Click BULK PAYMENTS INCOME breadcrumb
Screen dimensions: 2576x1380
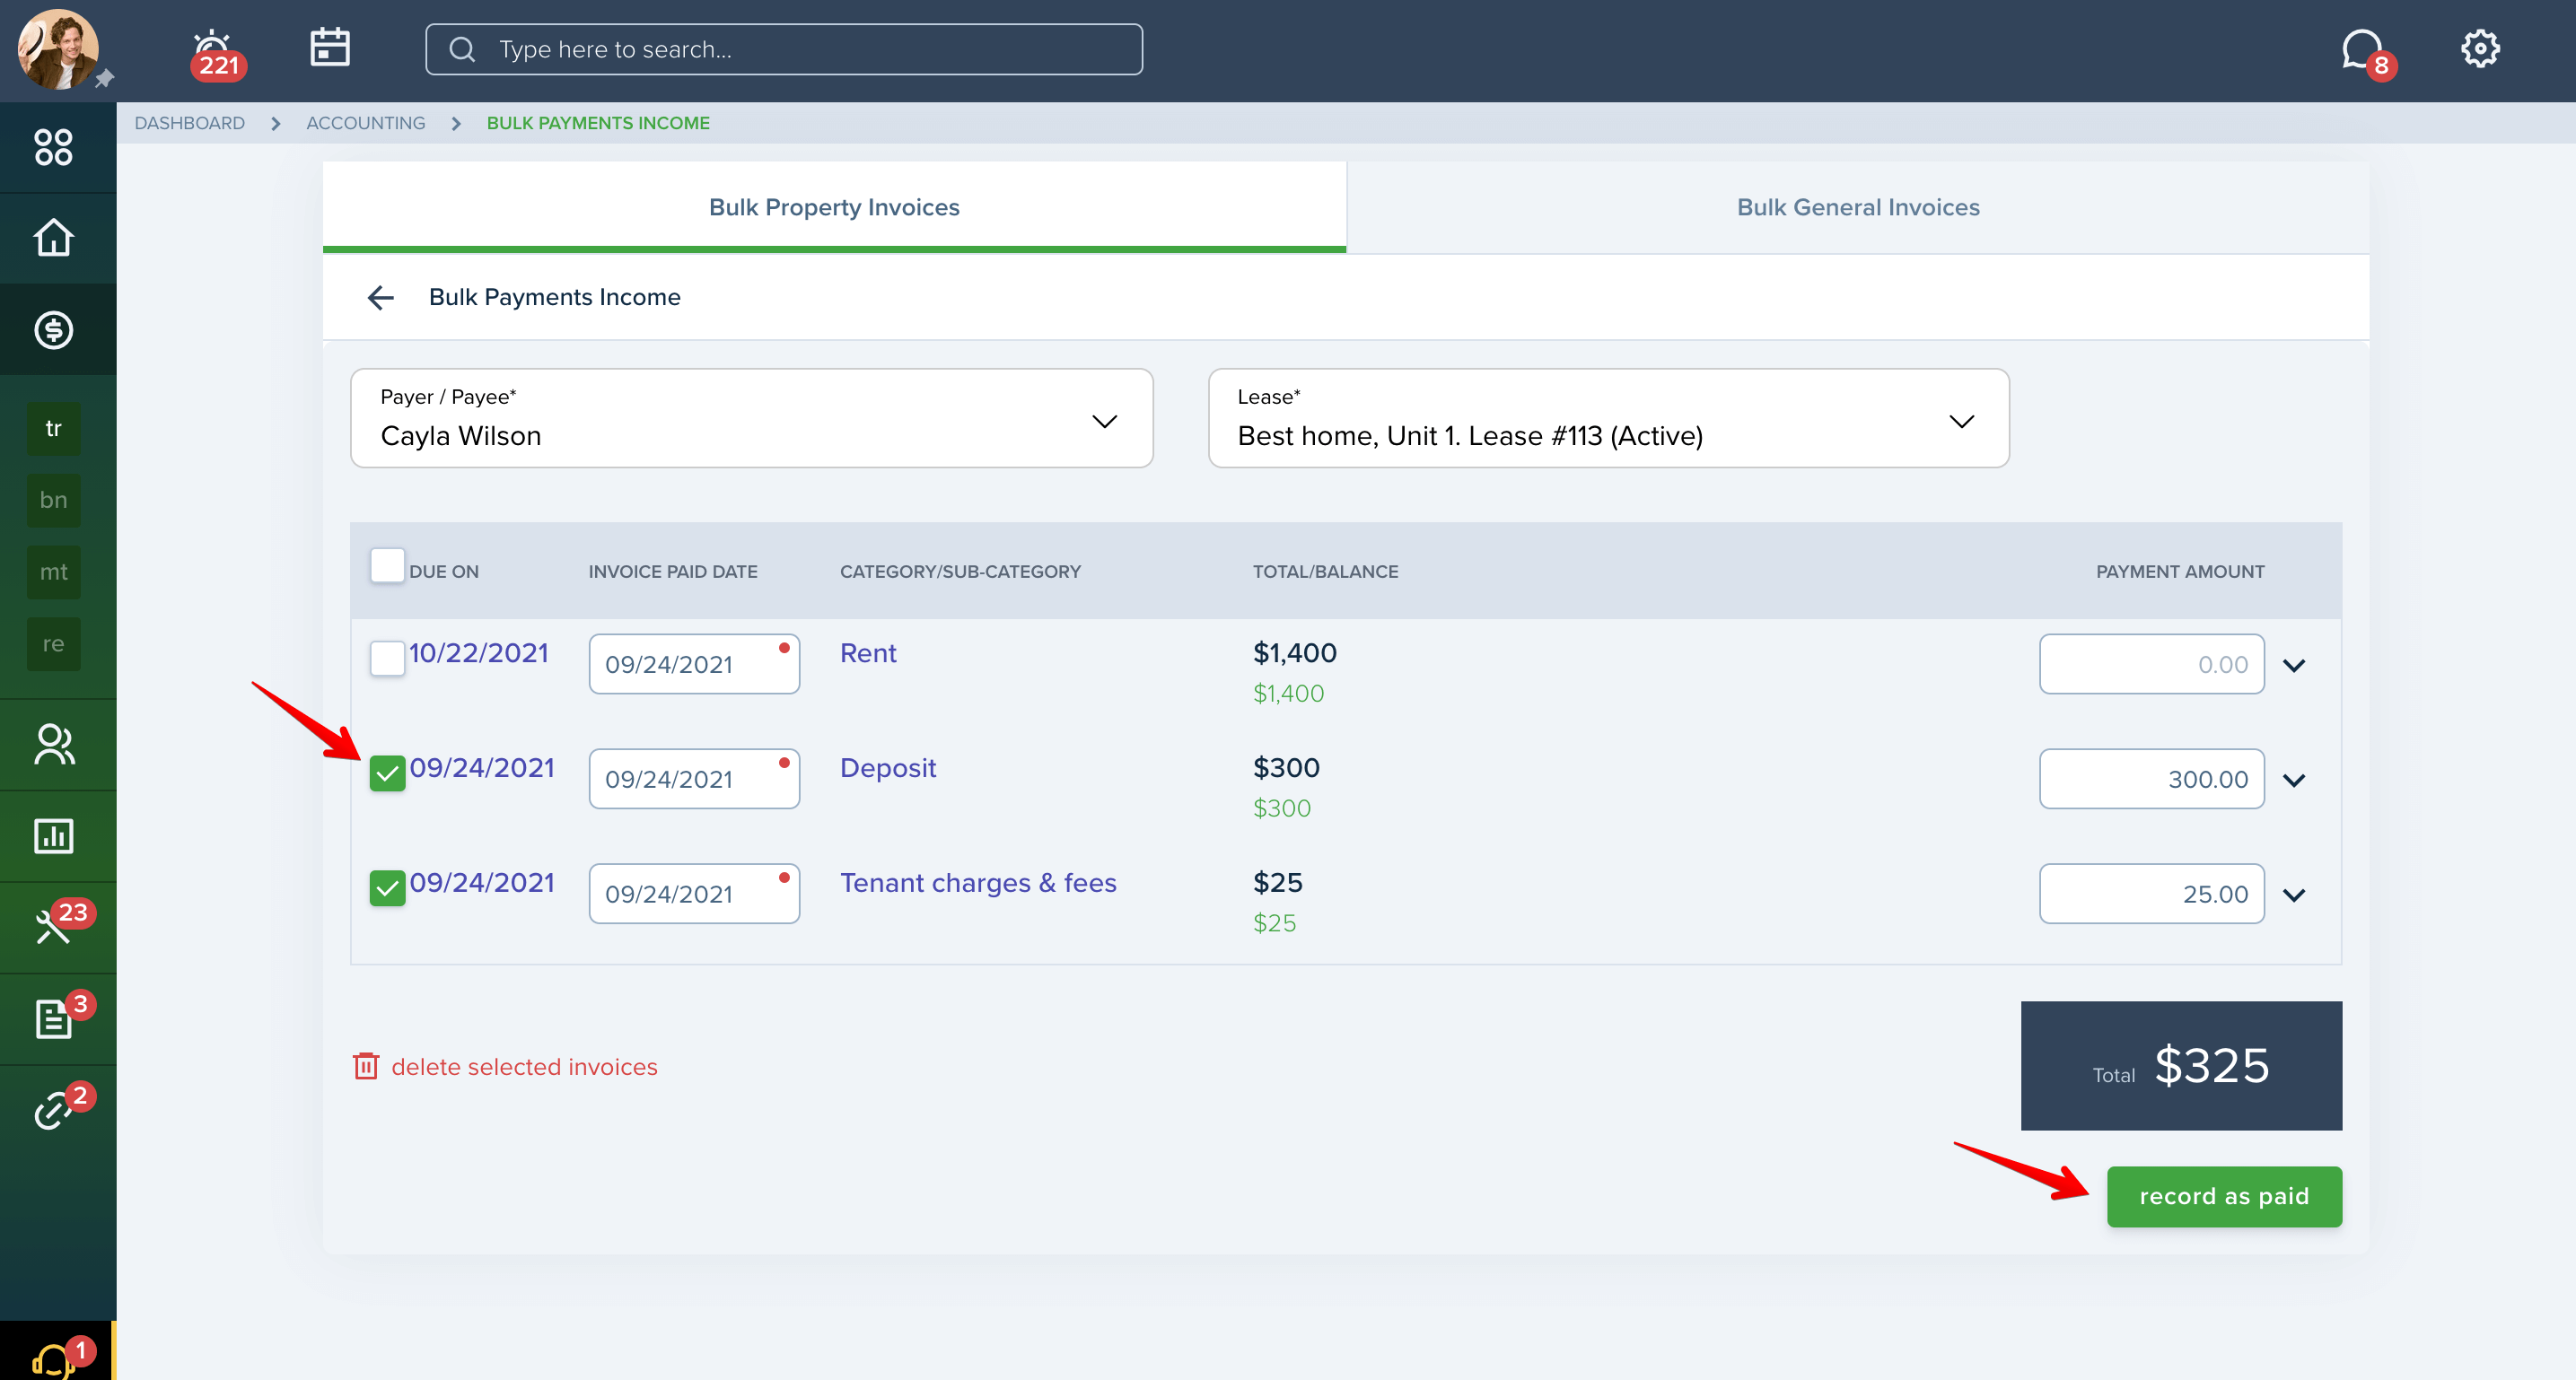(598, 123)
